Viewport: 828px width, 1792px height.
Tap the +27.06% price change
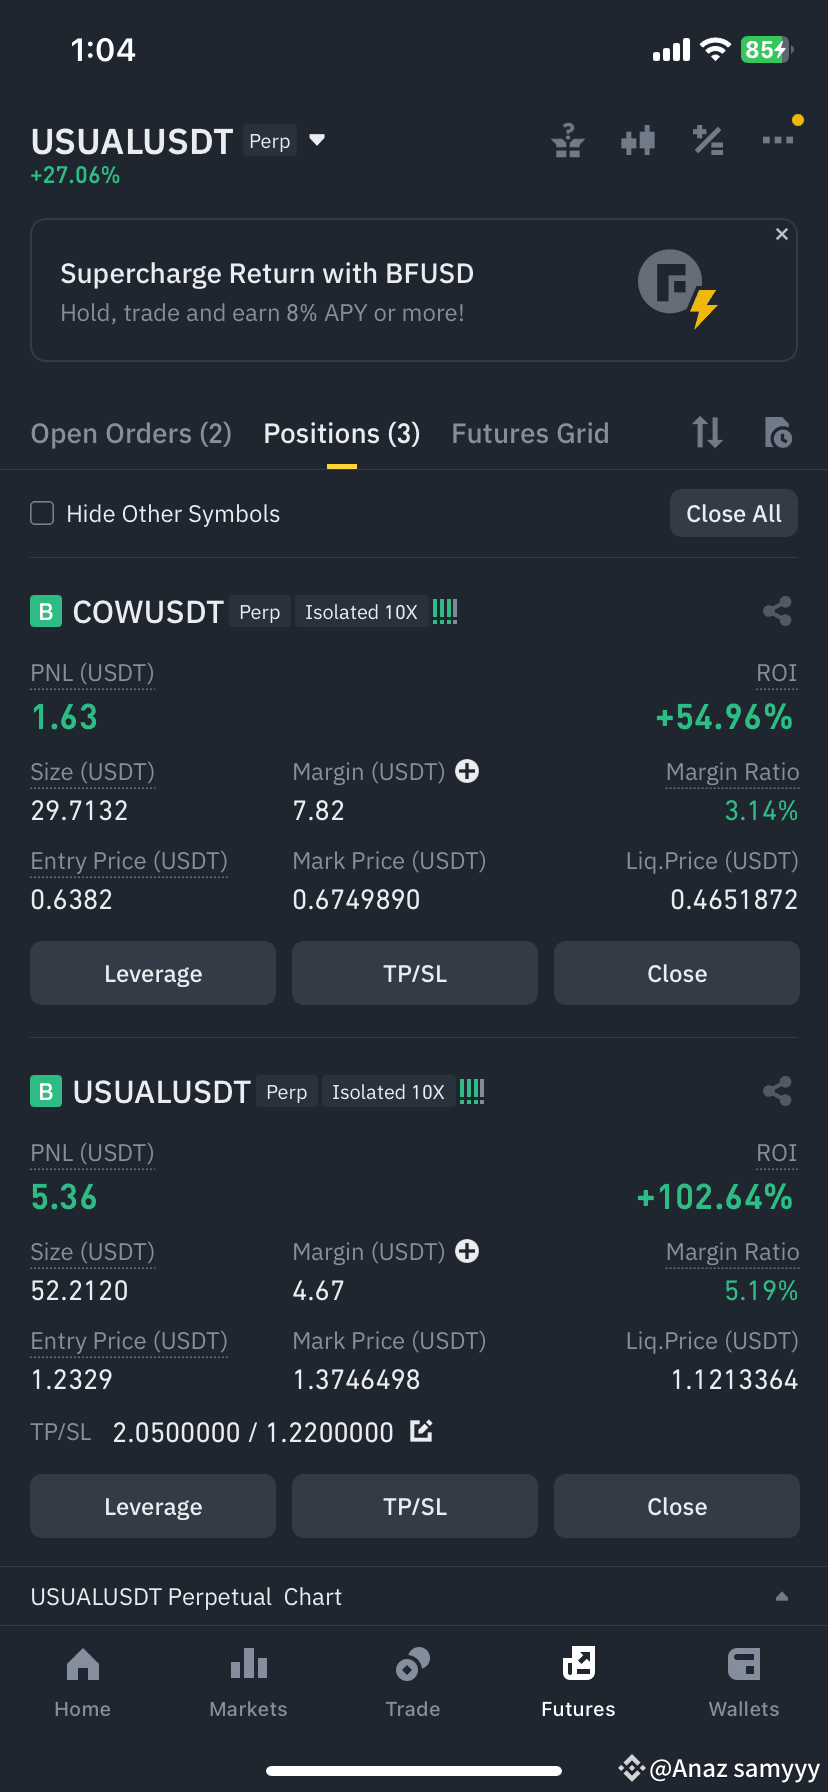point(75,175)
